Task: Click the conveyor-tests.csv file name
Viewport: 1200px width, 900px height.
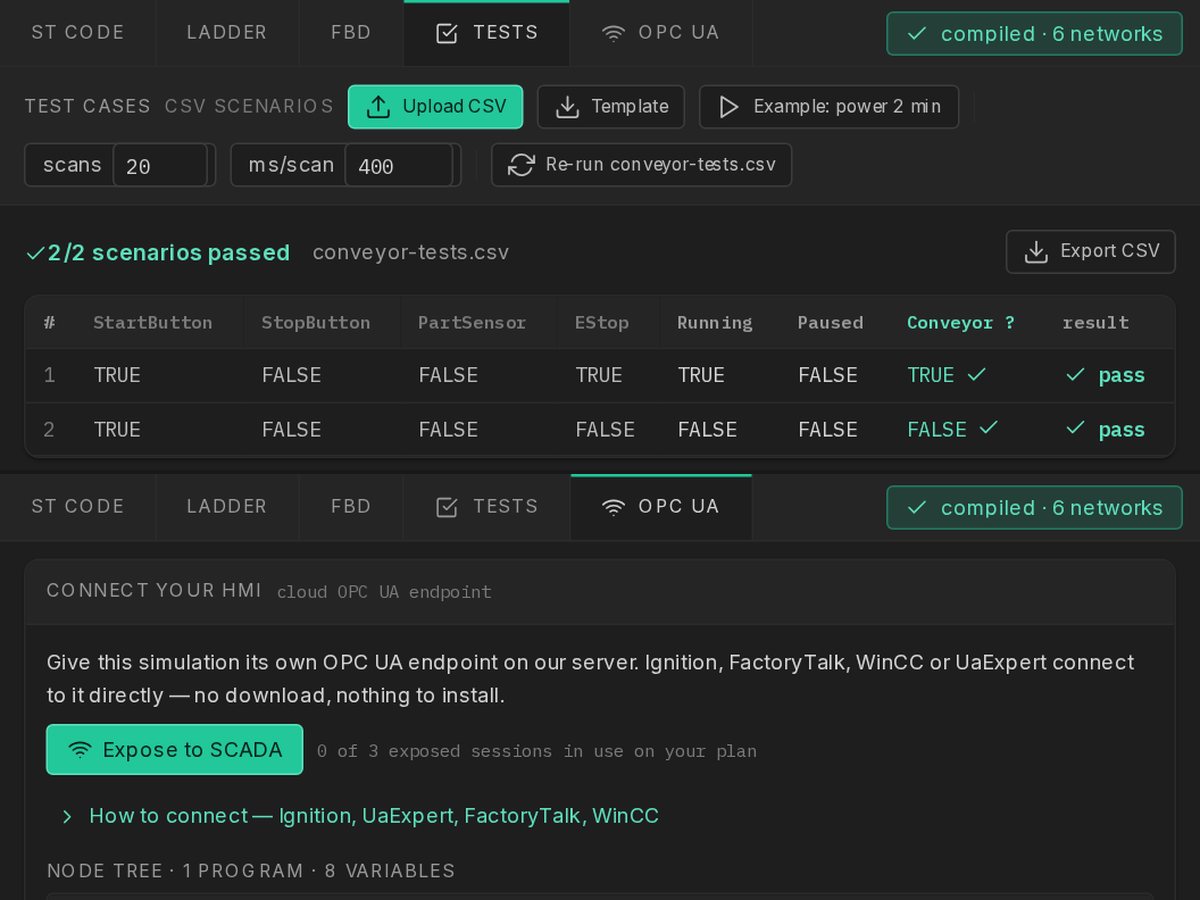Action: 411,252
